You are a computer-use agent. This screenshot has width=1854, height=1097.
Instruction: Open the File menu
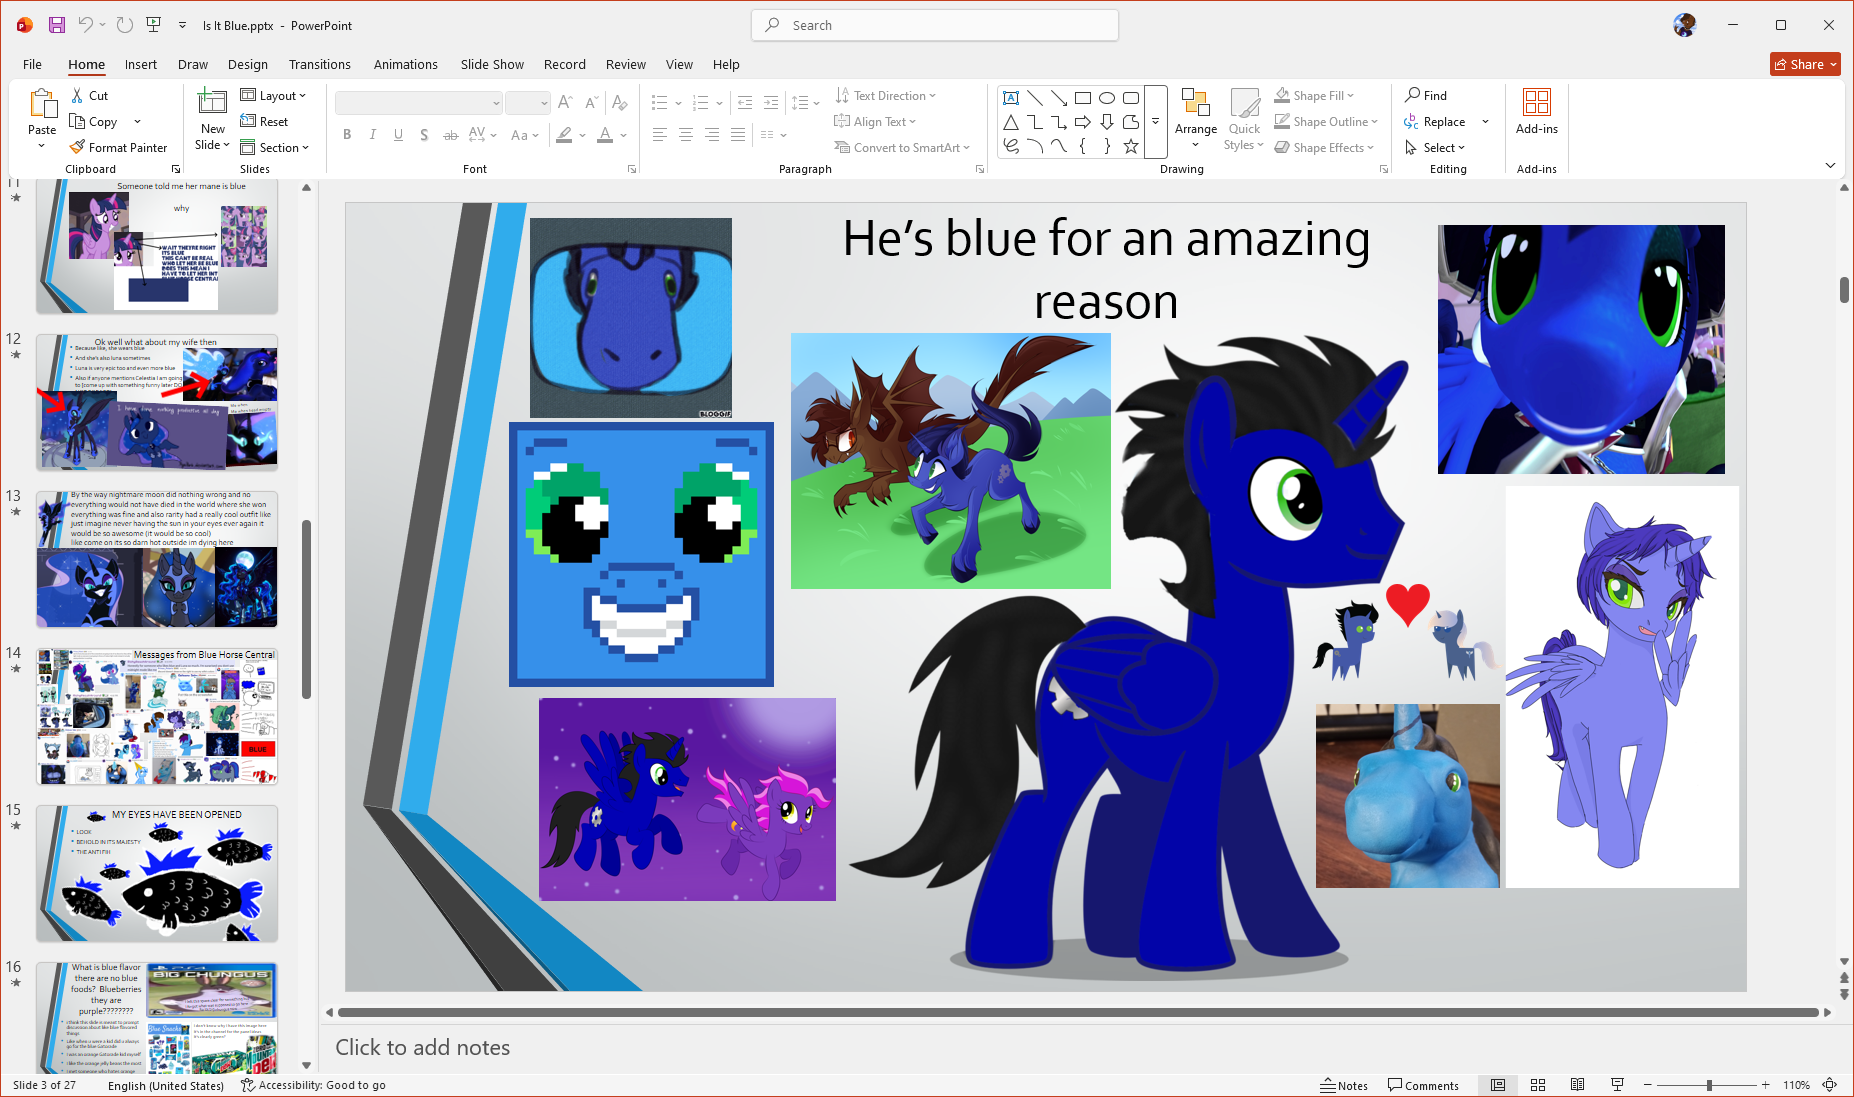[32, 64]
